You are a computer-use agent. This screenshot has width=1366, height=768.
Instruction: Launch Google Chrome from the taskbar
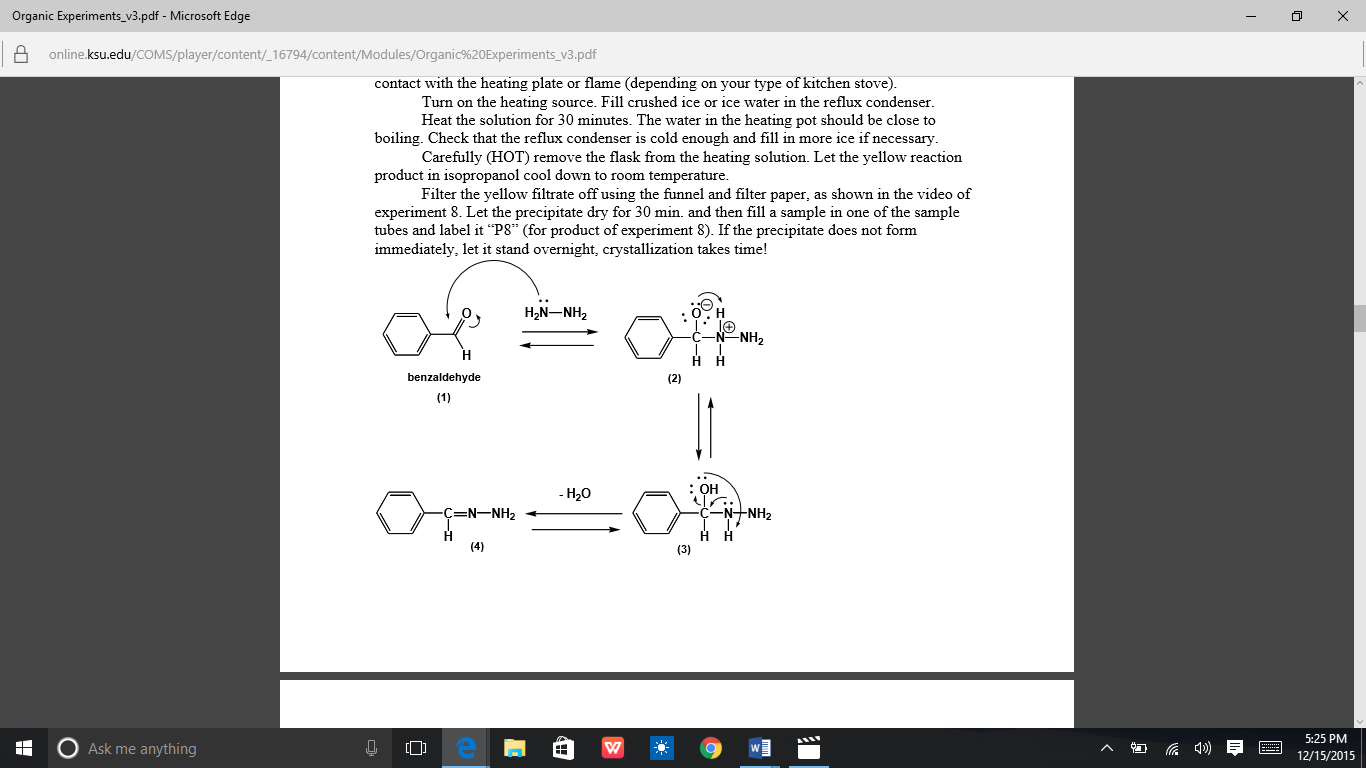[710, 748]
